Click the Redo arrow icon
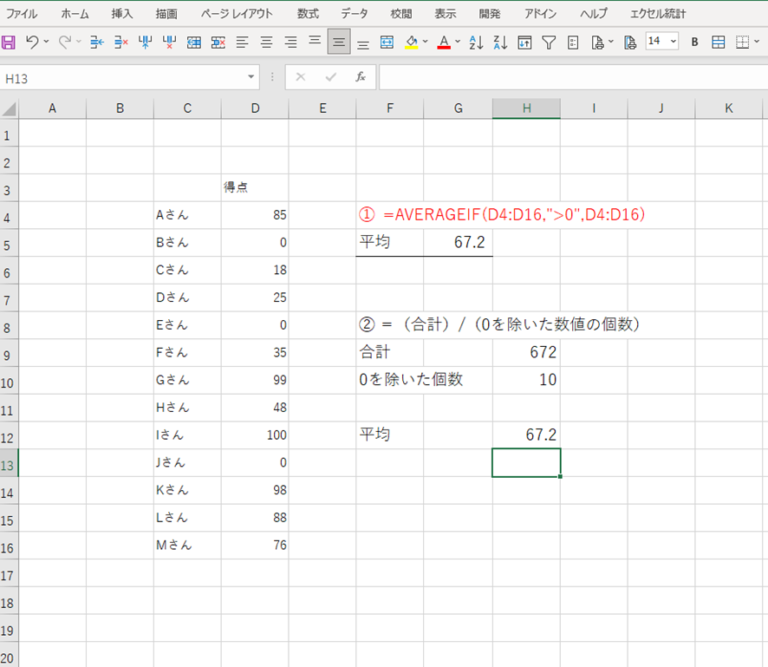 [x=65, y=42]
